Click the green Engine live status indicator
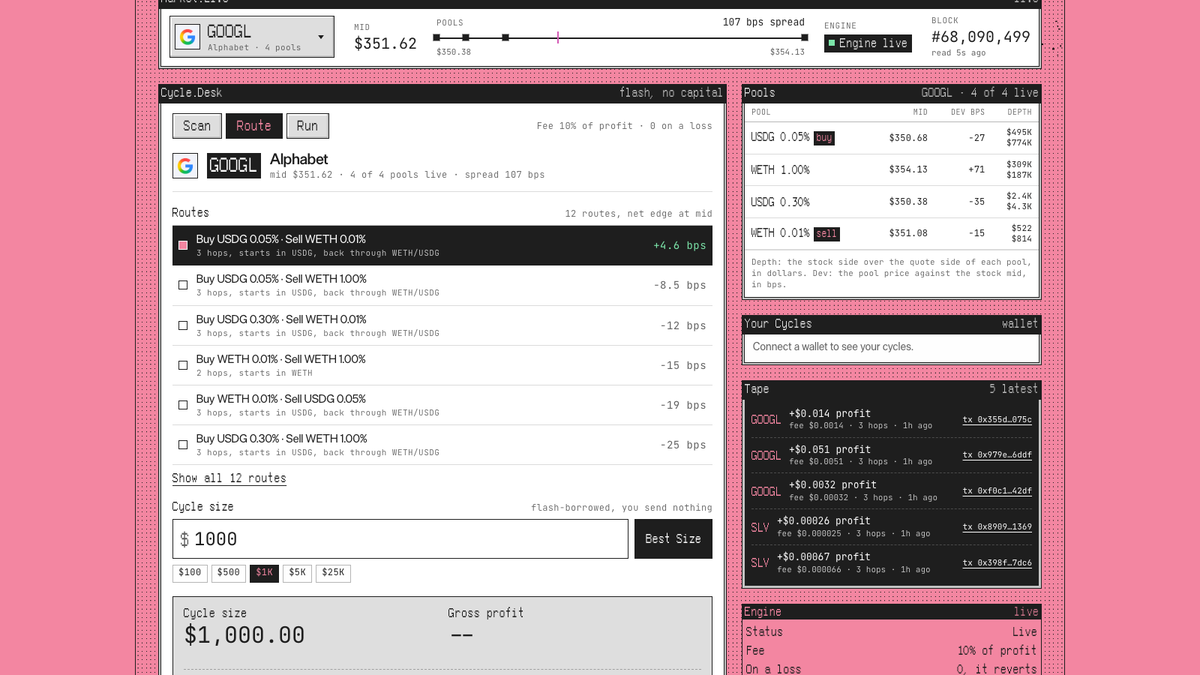1200x675 pixels. 867,43
